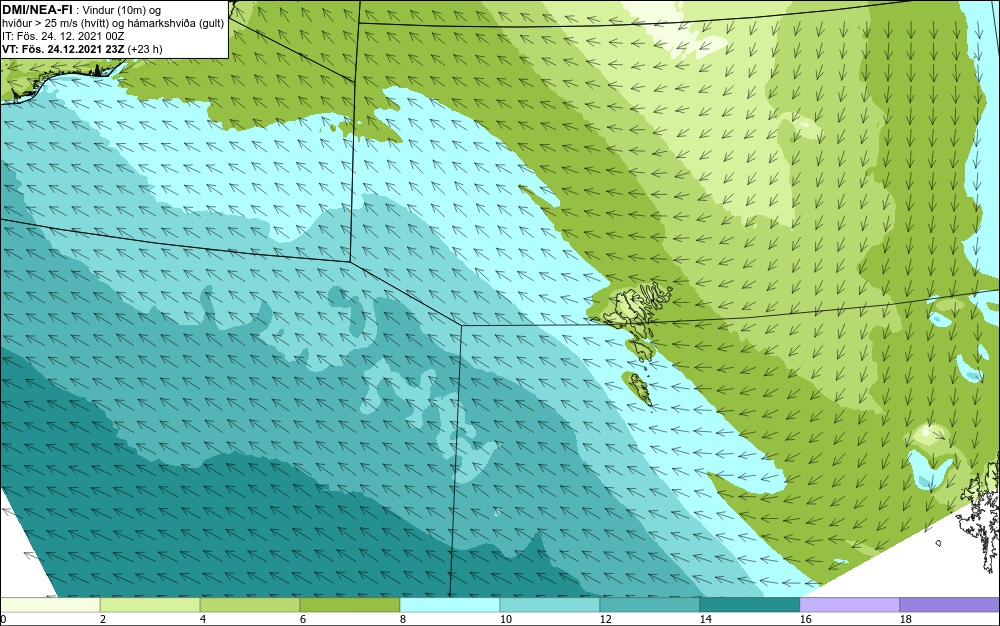Click the 12–14 m/s teal legend swatch
Viewport: 1000px width, 626px height.
click(x=649, y=604)
